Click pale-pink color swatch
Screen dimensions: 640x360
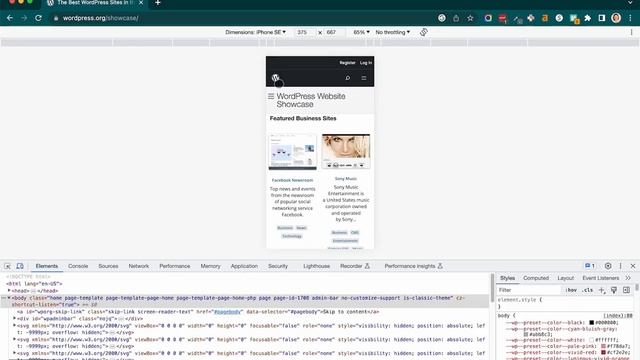click(x=603, y=346)
